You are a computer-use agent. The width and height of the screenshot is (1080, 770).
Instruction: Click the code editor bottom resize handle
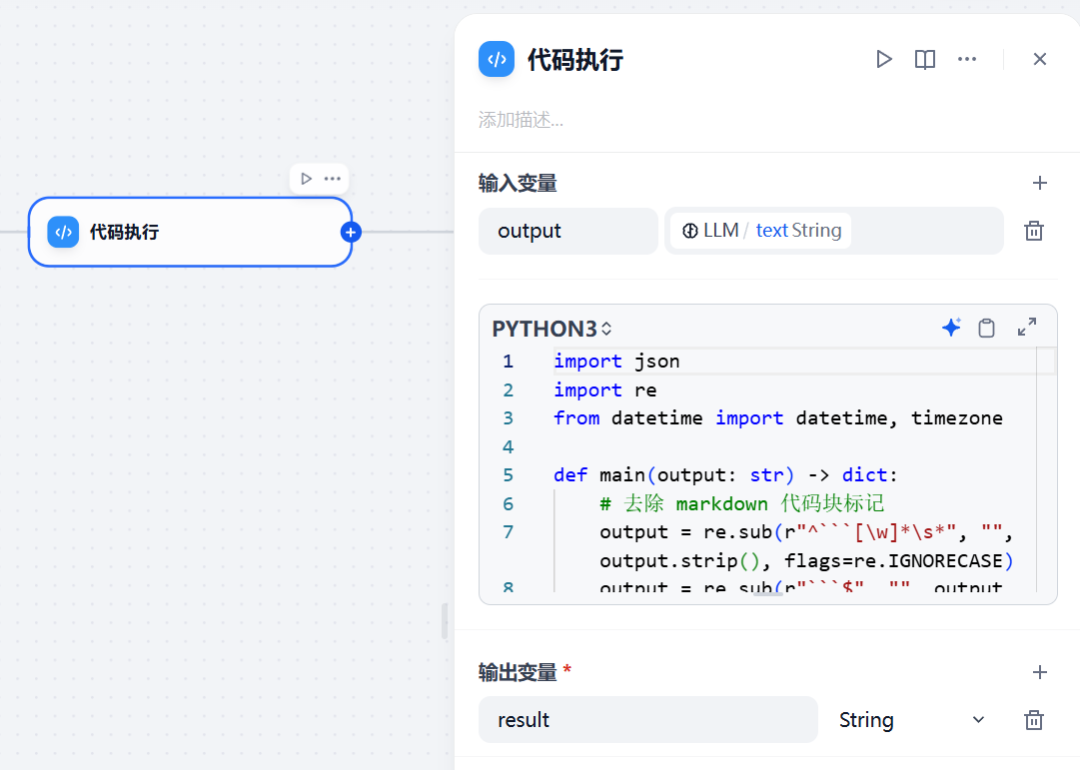767,594
